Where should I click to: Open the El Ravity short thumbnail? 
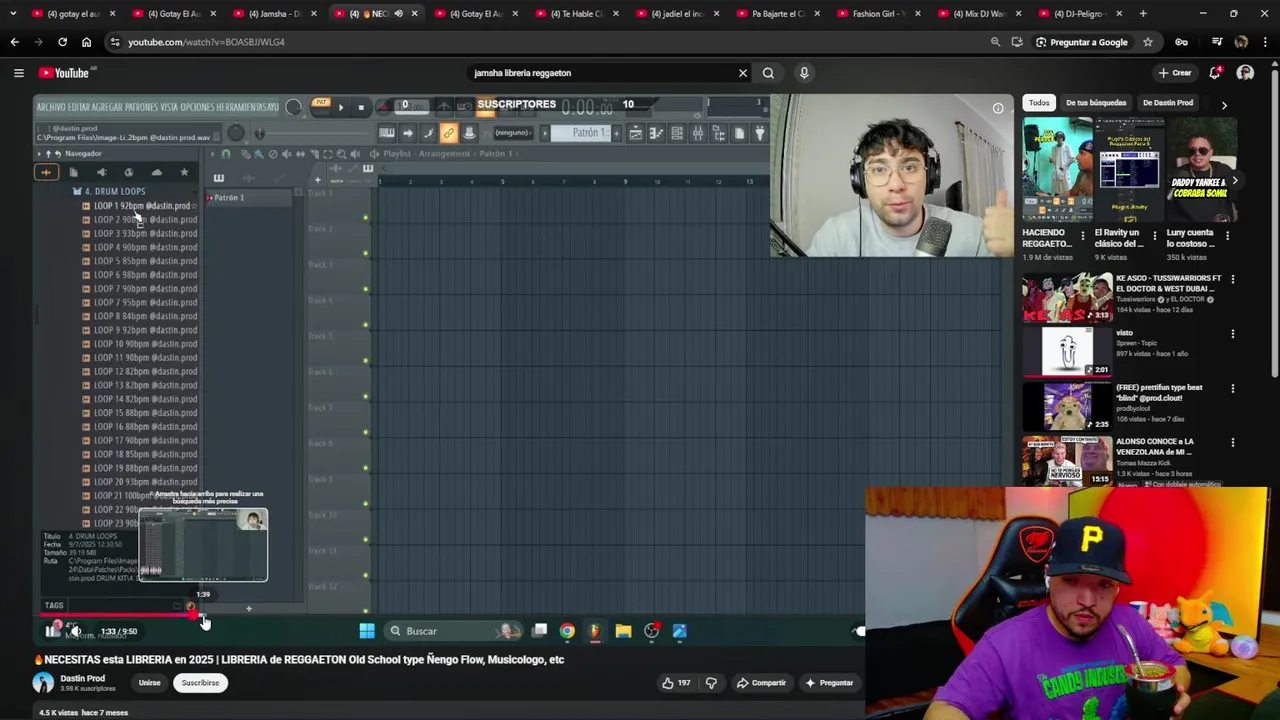pyautogui.click(x=1130, y=170)
